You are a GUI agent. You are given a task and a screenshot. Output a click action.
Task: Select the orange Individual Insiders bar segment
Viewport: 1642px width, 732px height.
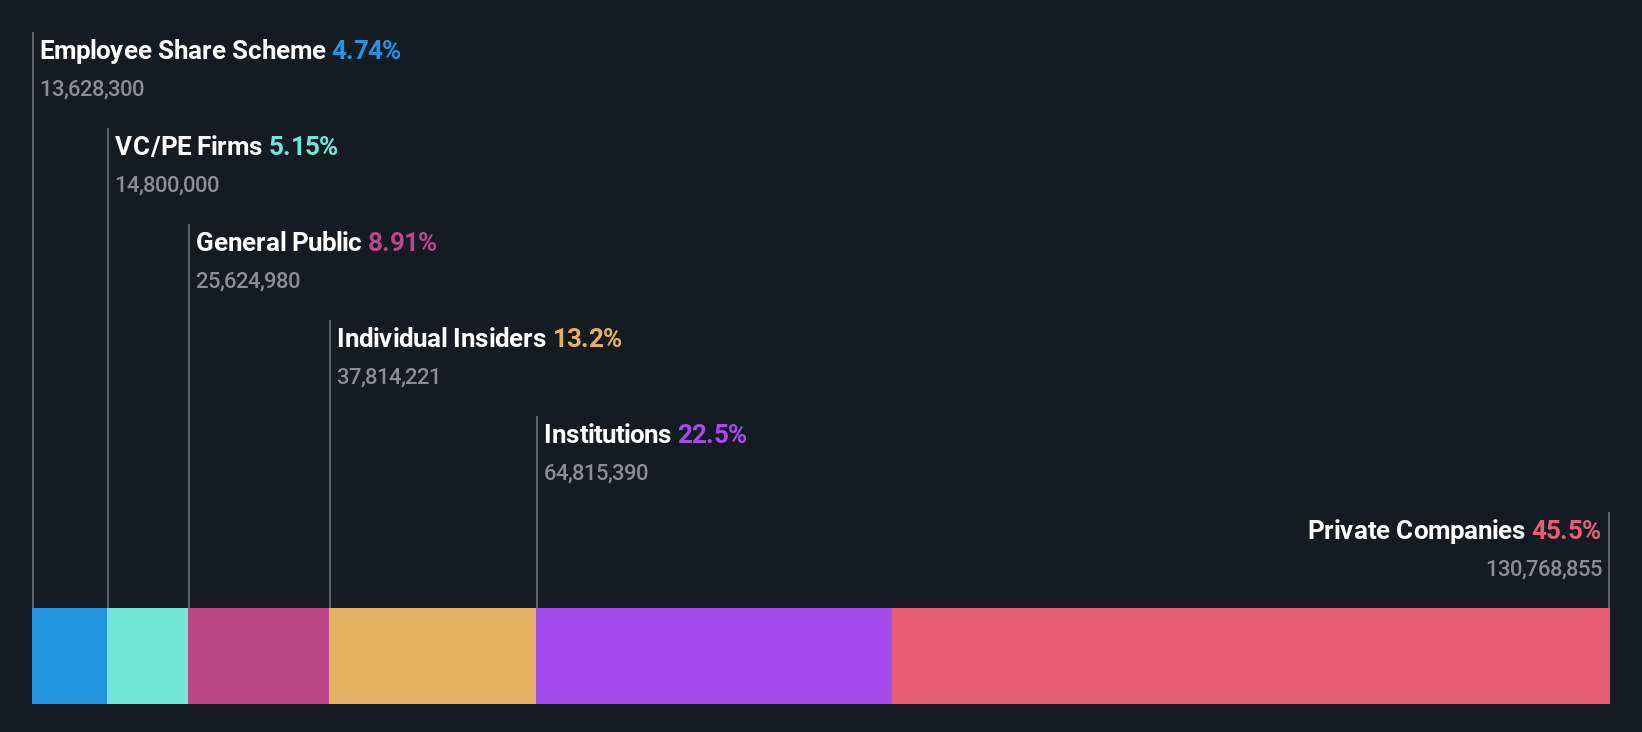(432, 656)
